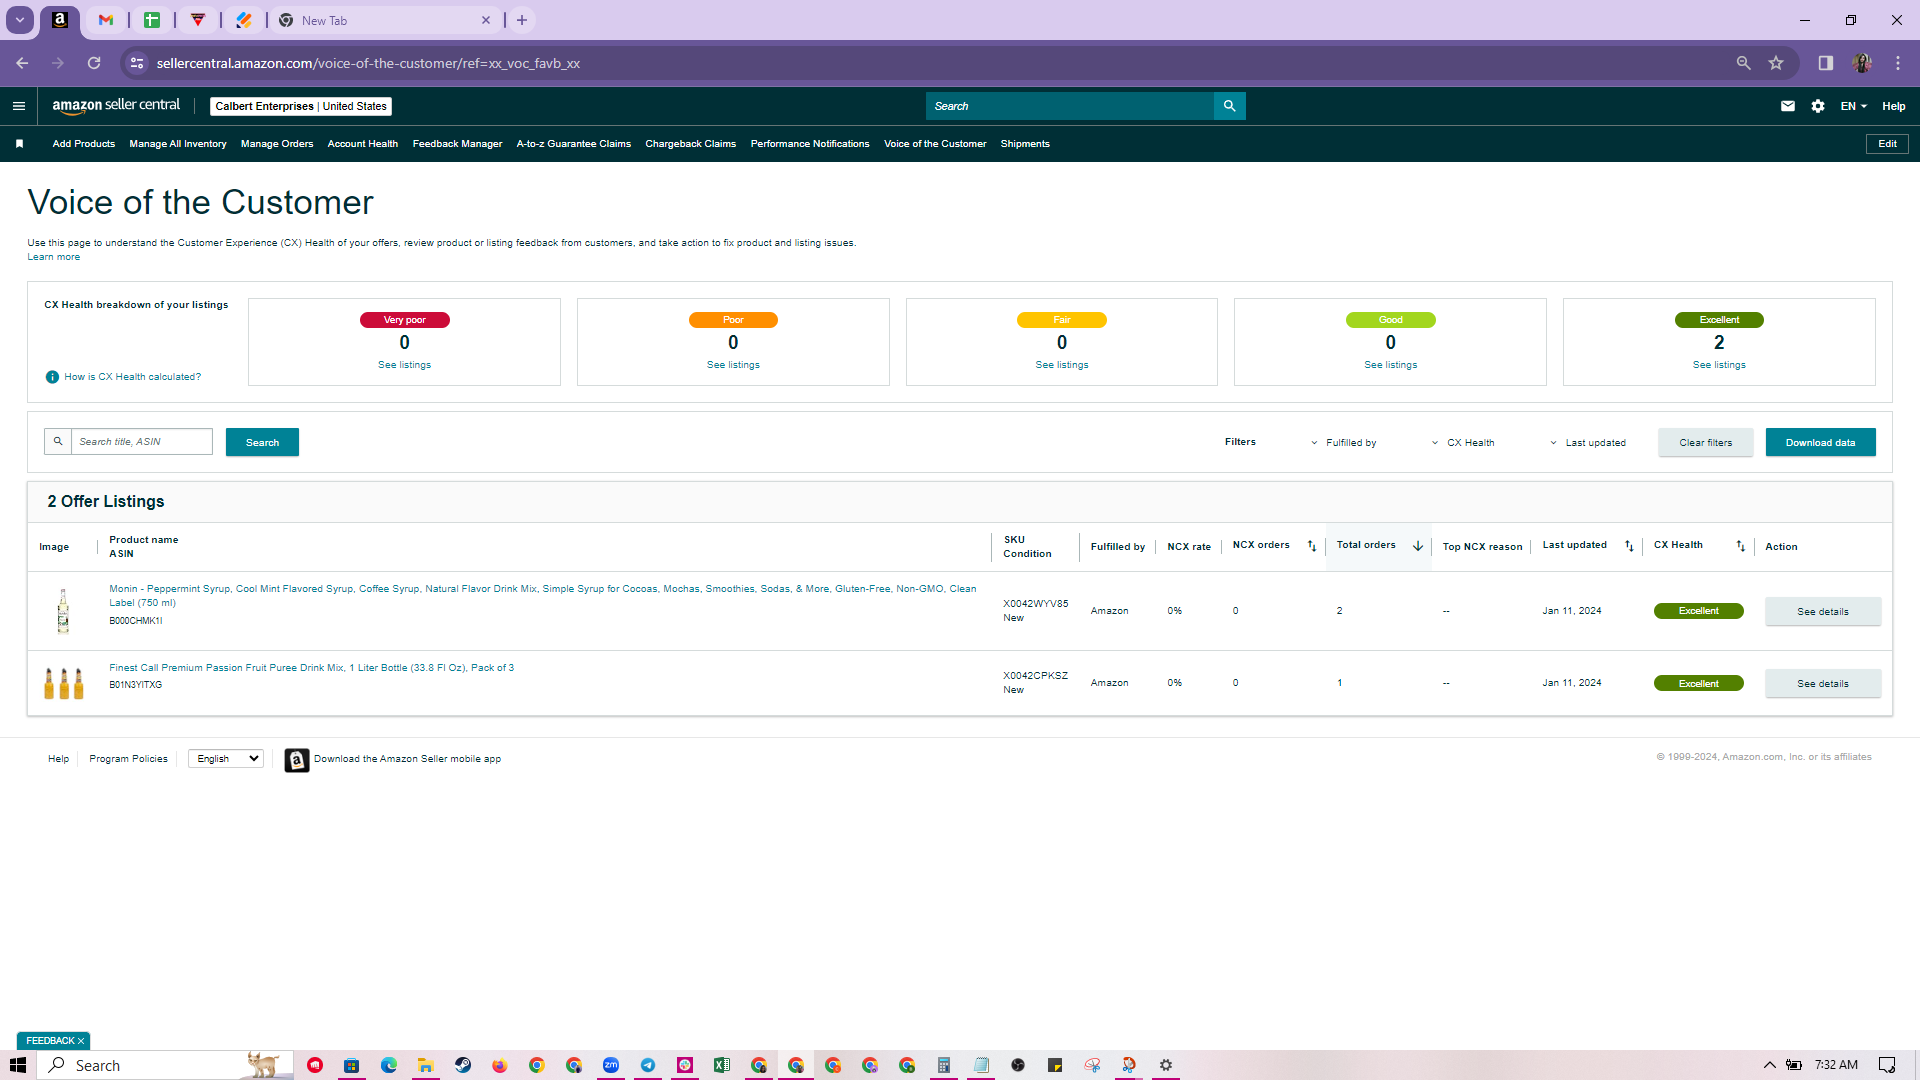Click the Finest Call bottles thumbnail
This screenshot has height=1080, width=1920.
[x=64, y=684]
